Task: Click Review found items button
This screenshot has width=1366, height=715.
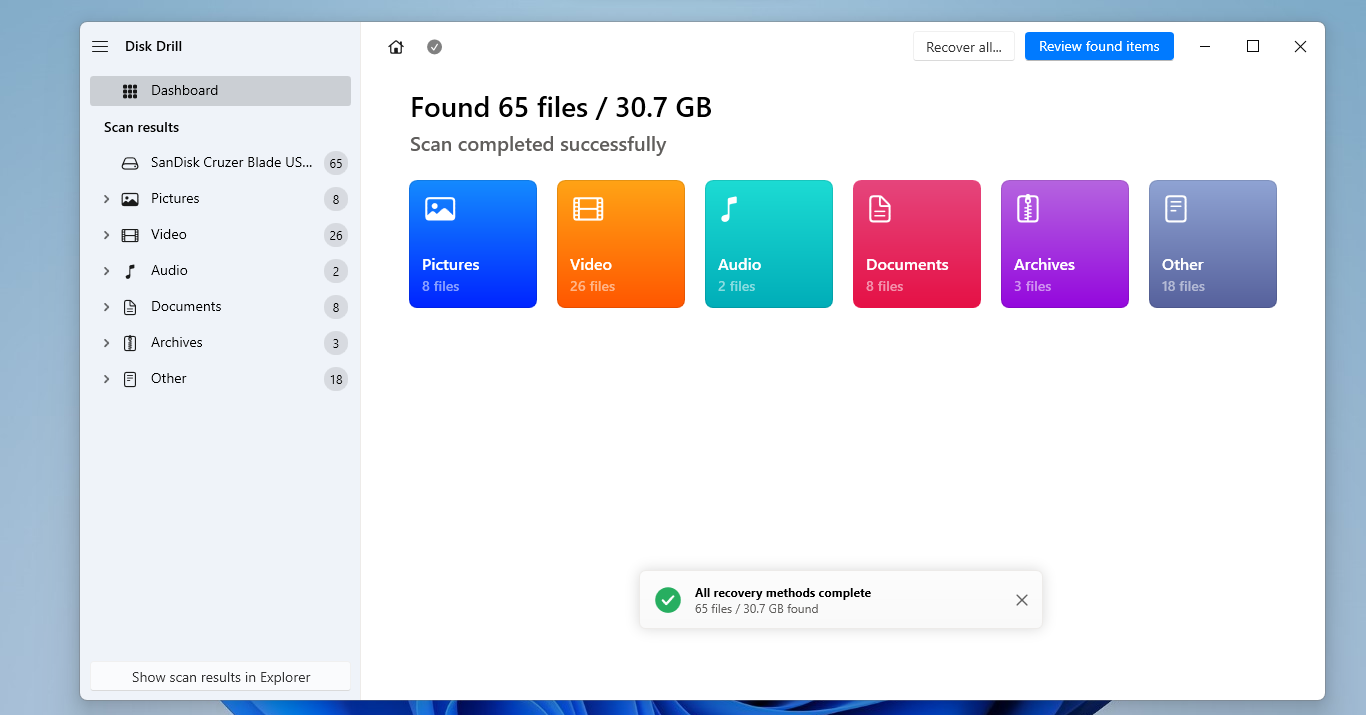Action: (1099, 46)
